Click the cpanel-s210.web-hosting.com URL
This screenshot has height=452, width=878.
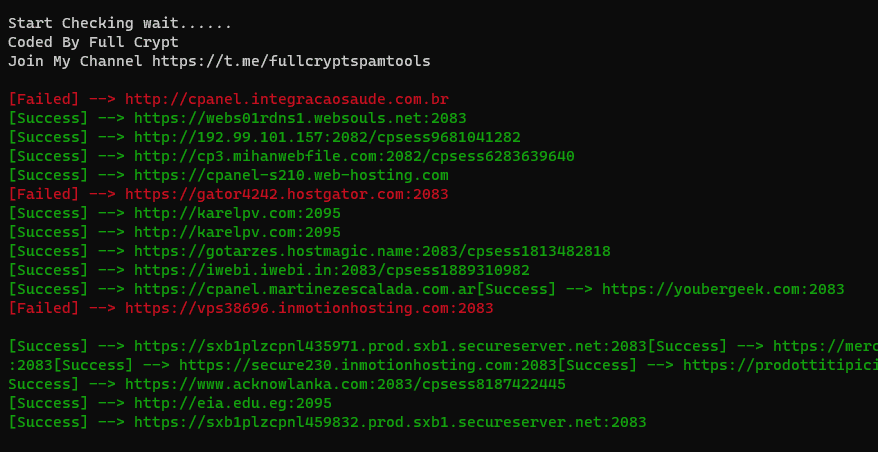[291, 175]
